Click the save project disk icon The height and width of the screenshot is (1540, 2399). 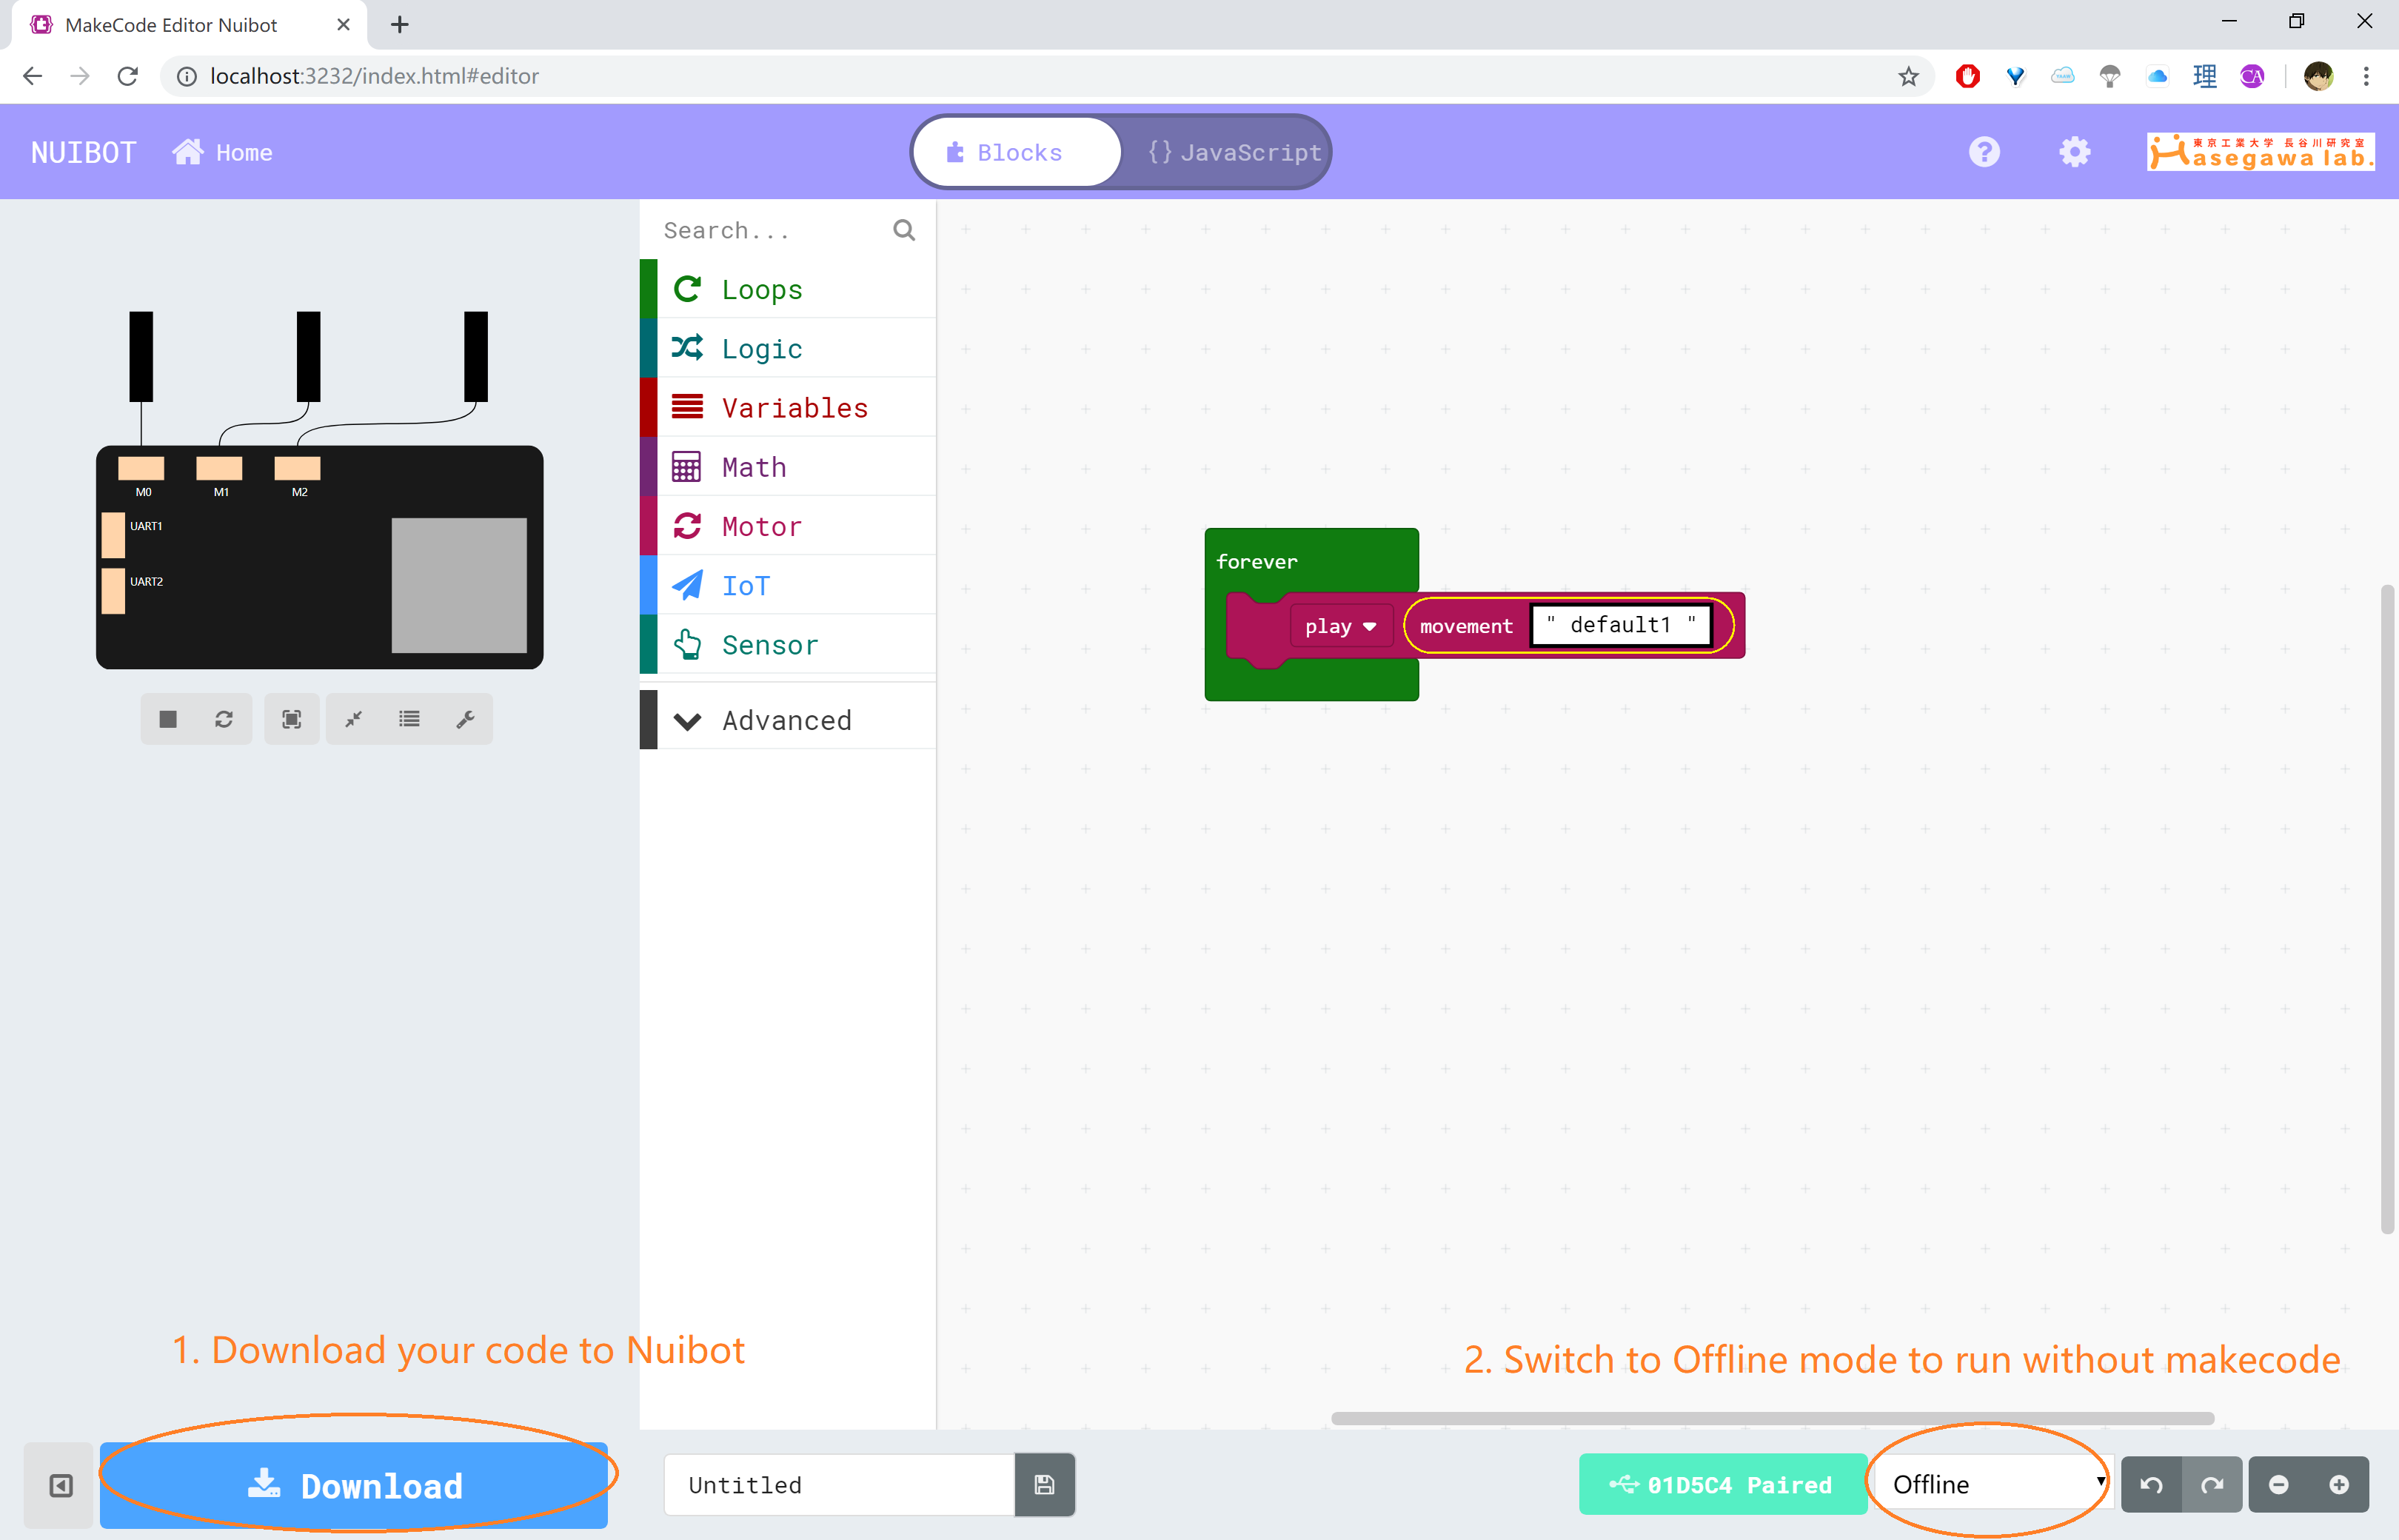(1044, 1484)
